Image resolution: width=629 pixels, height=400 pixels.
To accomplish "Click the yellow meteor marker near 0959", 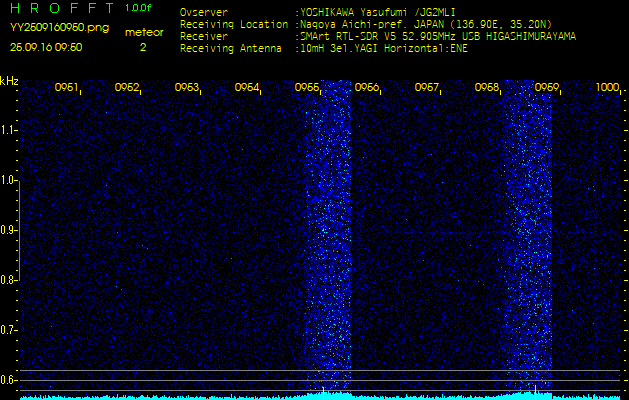I will coord(535,392).
